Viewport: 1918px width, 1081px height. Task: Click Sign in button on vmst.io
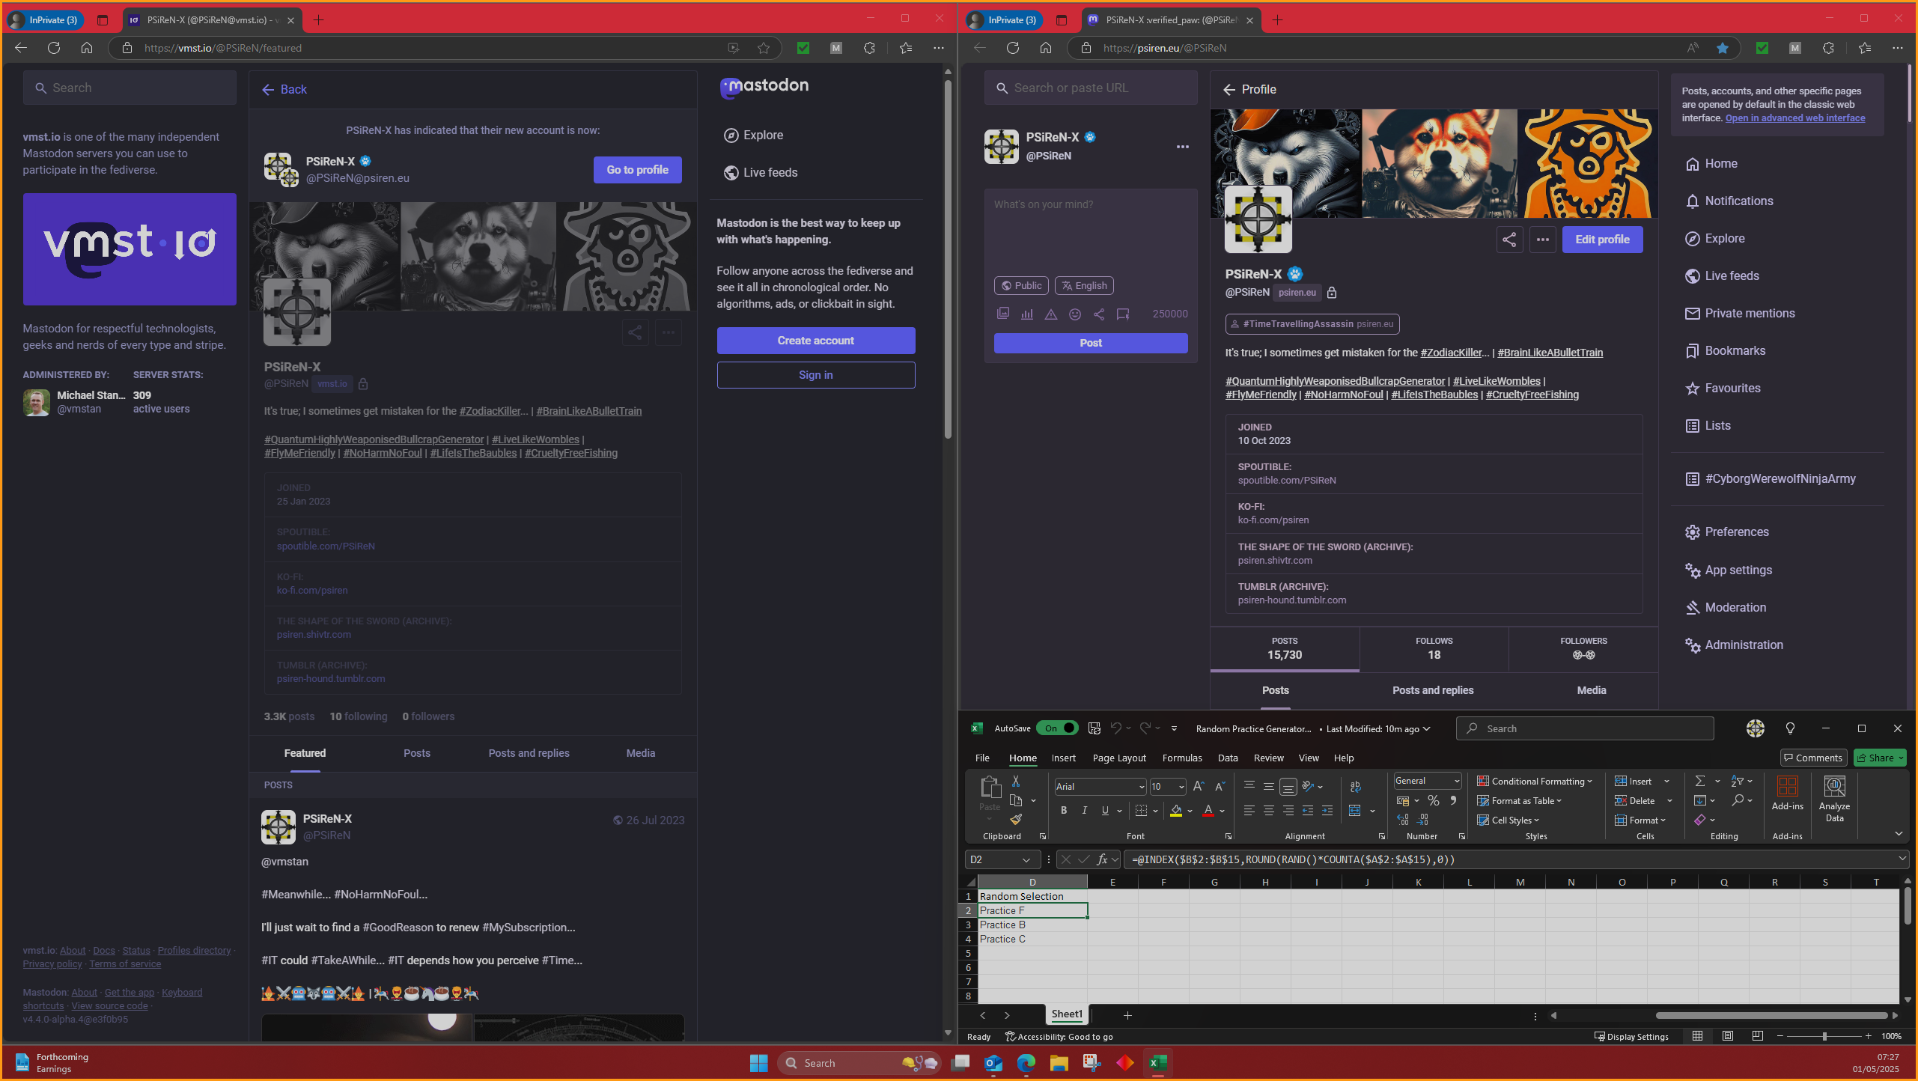[x=815, y=375]
